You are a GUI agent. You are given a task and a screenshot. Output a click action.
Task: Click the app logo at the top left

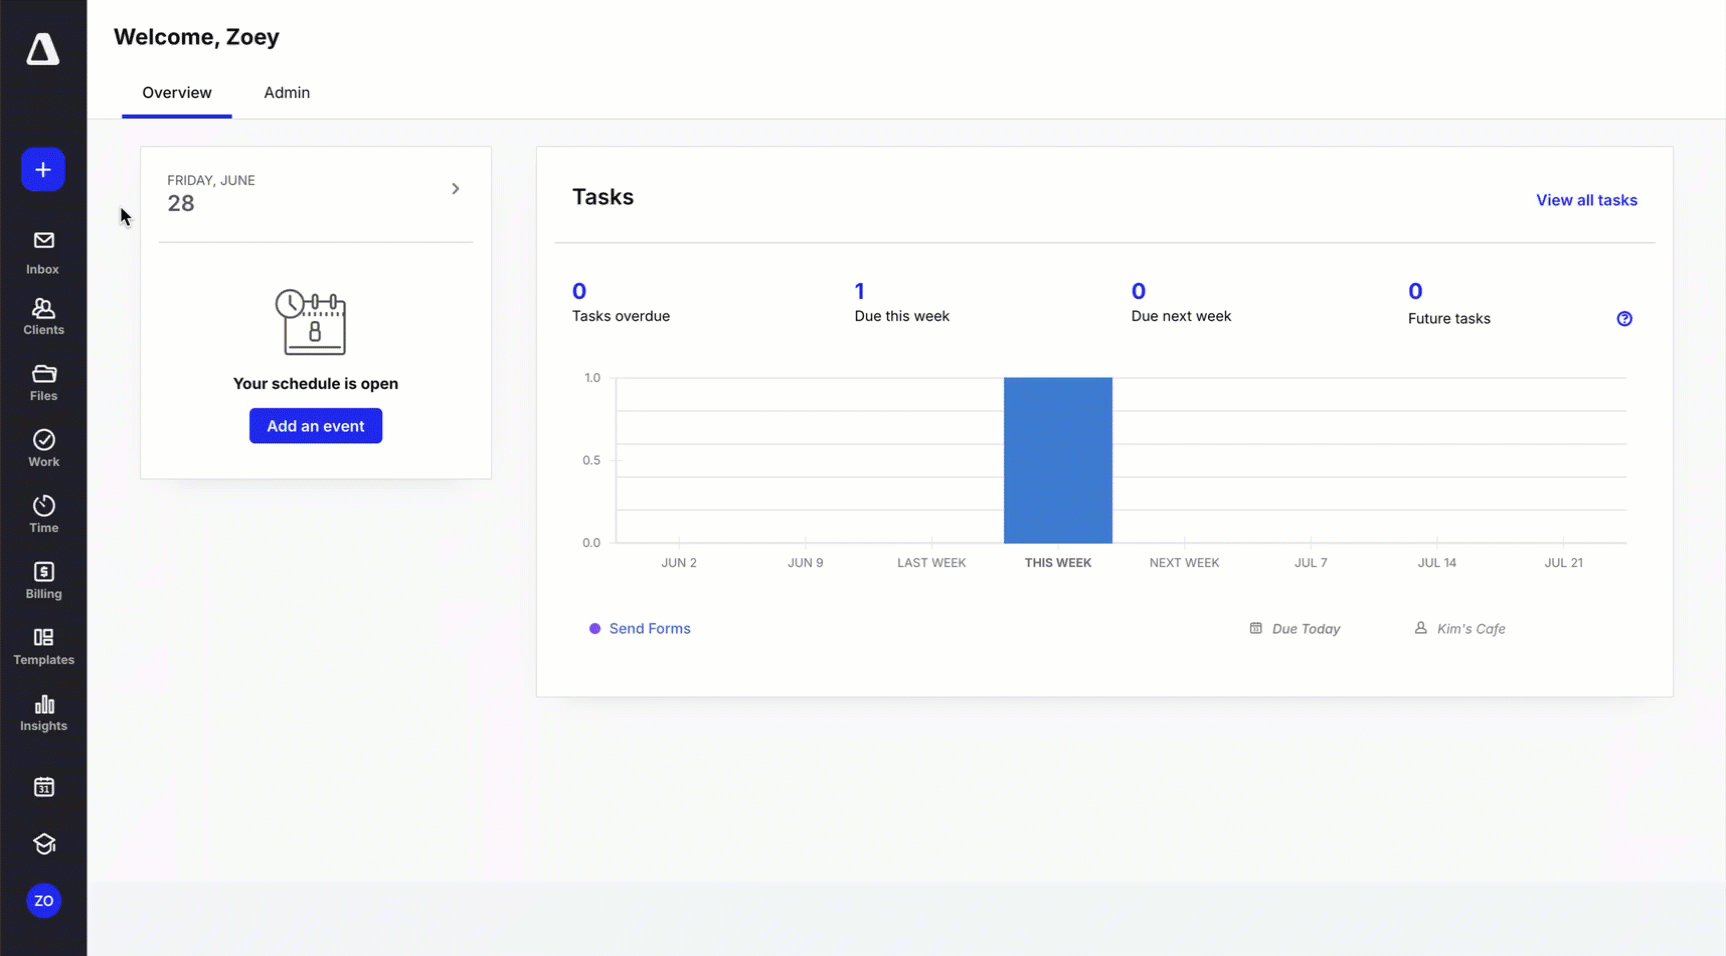tap(43, 50)
